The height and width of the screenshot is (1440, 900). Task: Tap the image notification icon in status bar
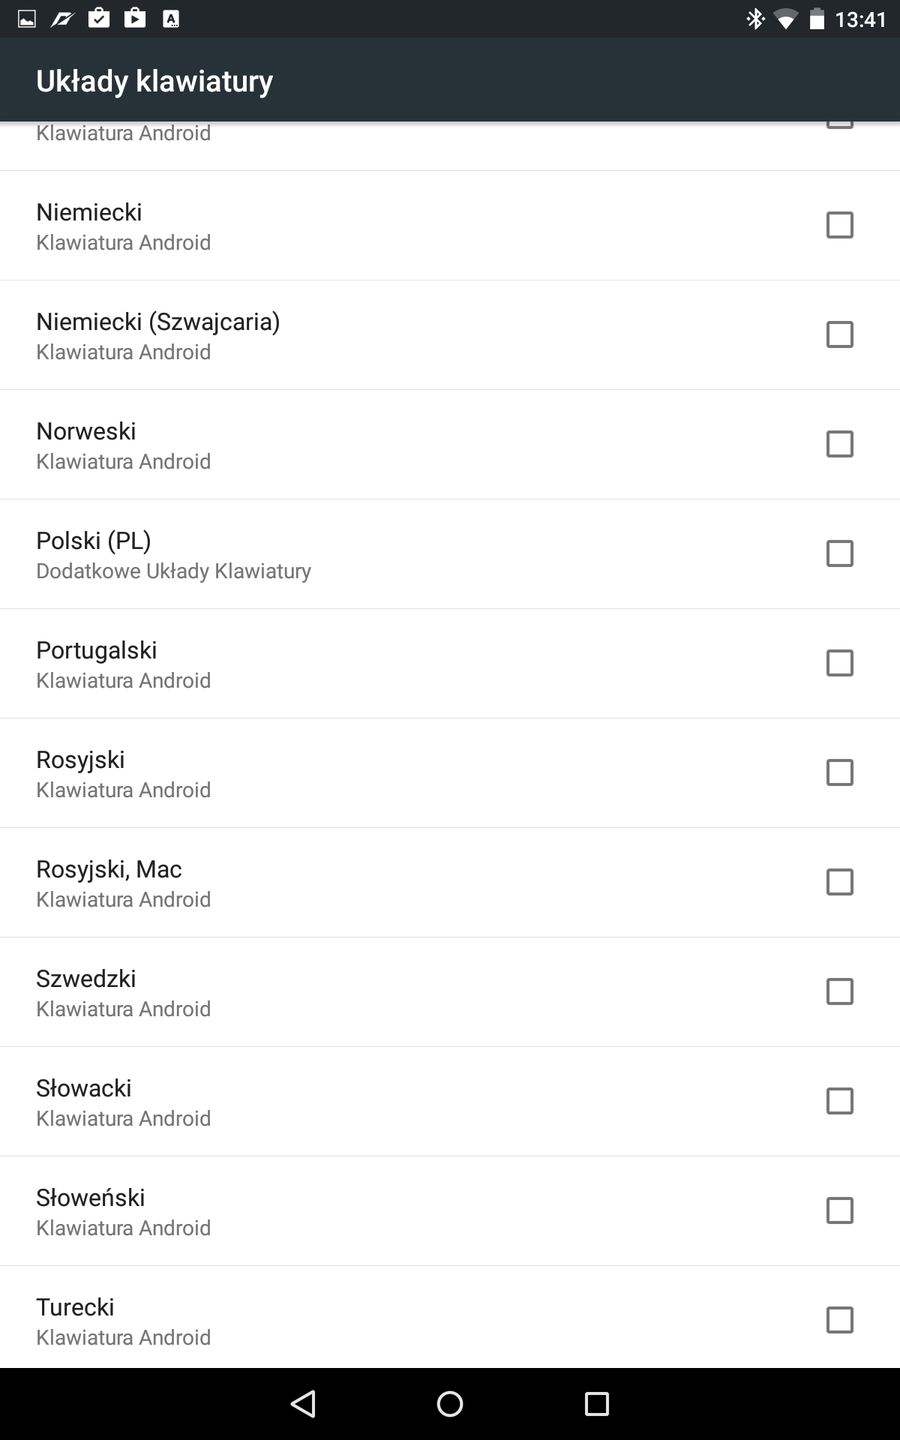point(27,18)
